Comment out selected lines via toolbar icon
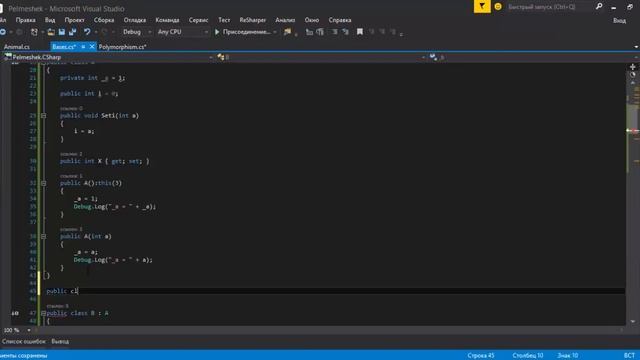640x360 pixels. tap(334, 32)
